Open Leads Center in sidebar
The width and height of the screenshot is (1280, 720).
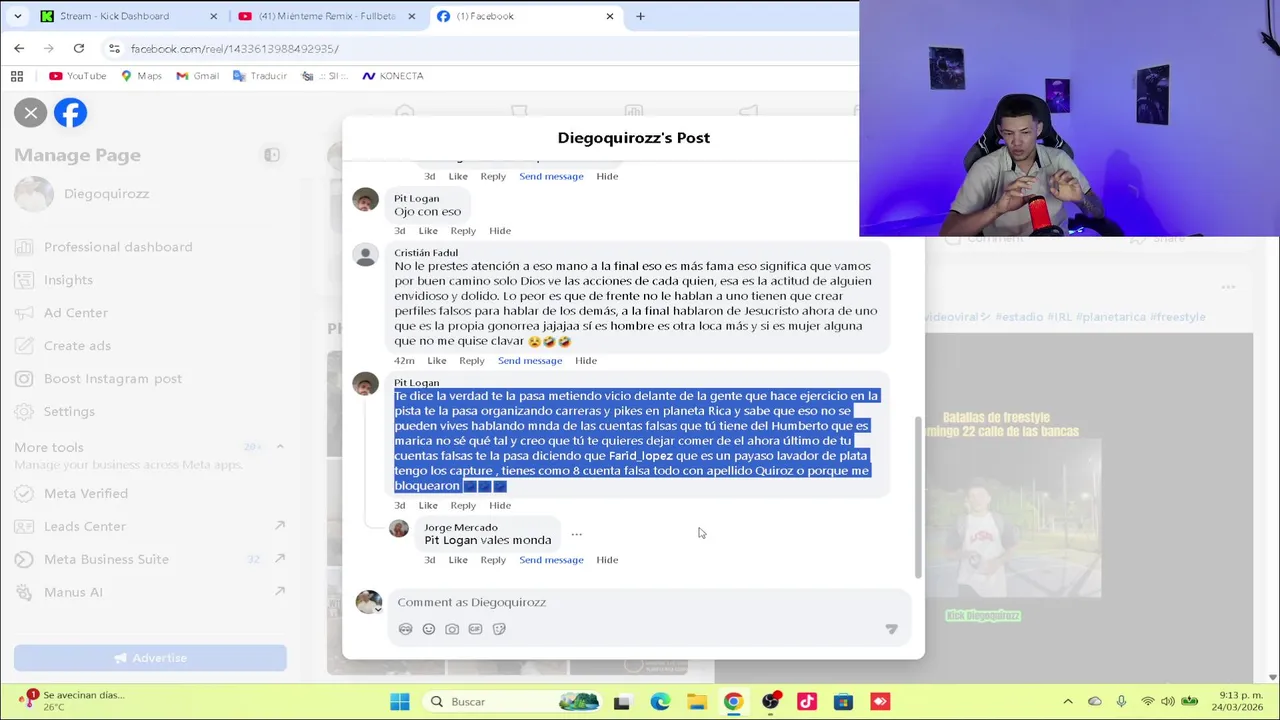click(84, 527)
